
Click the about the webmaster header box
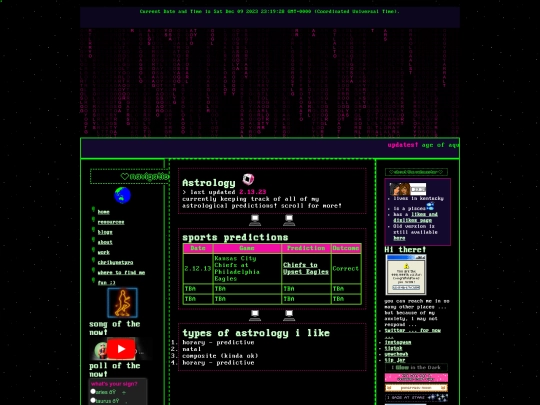point(416,172)
